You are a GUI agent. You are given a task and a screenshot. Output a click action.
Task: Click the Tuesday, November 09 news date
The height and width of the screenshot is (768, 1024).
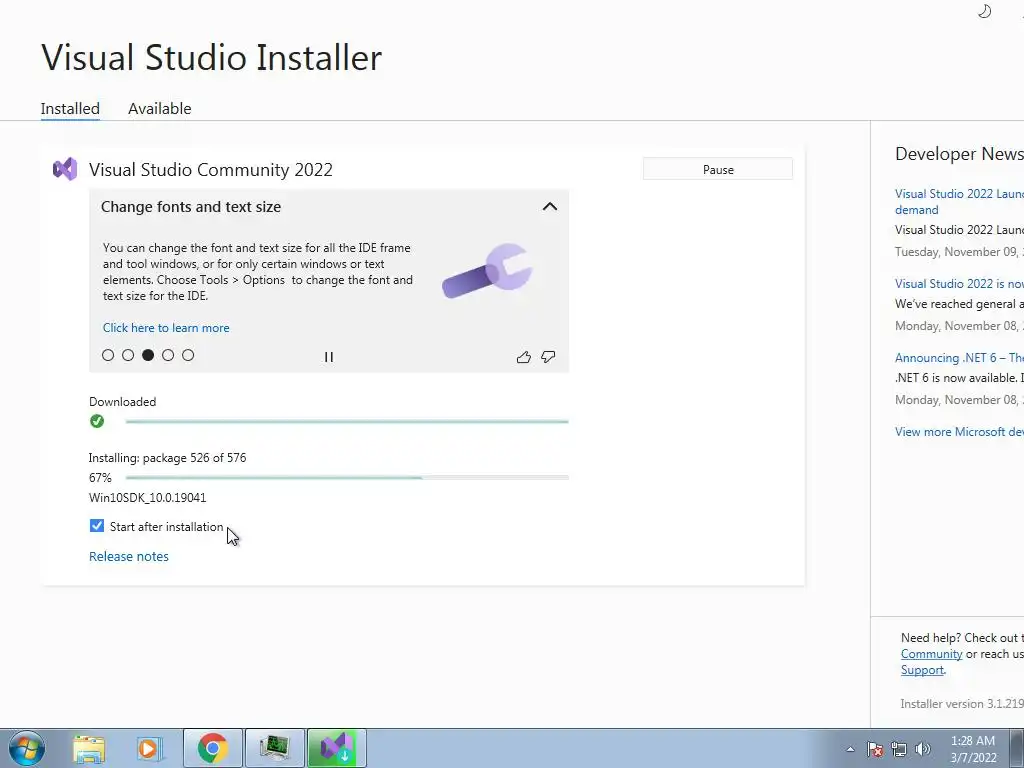[x=959, y=252]
